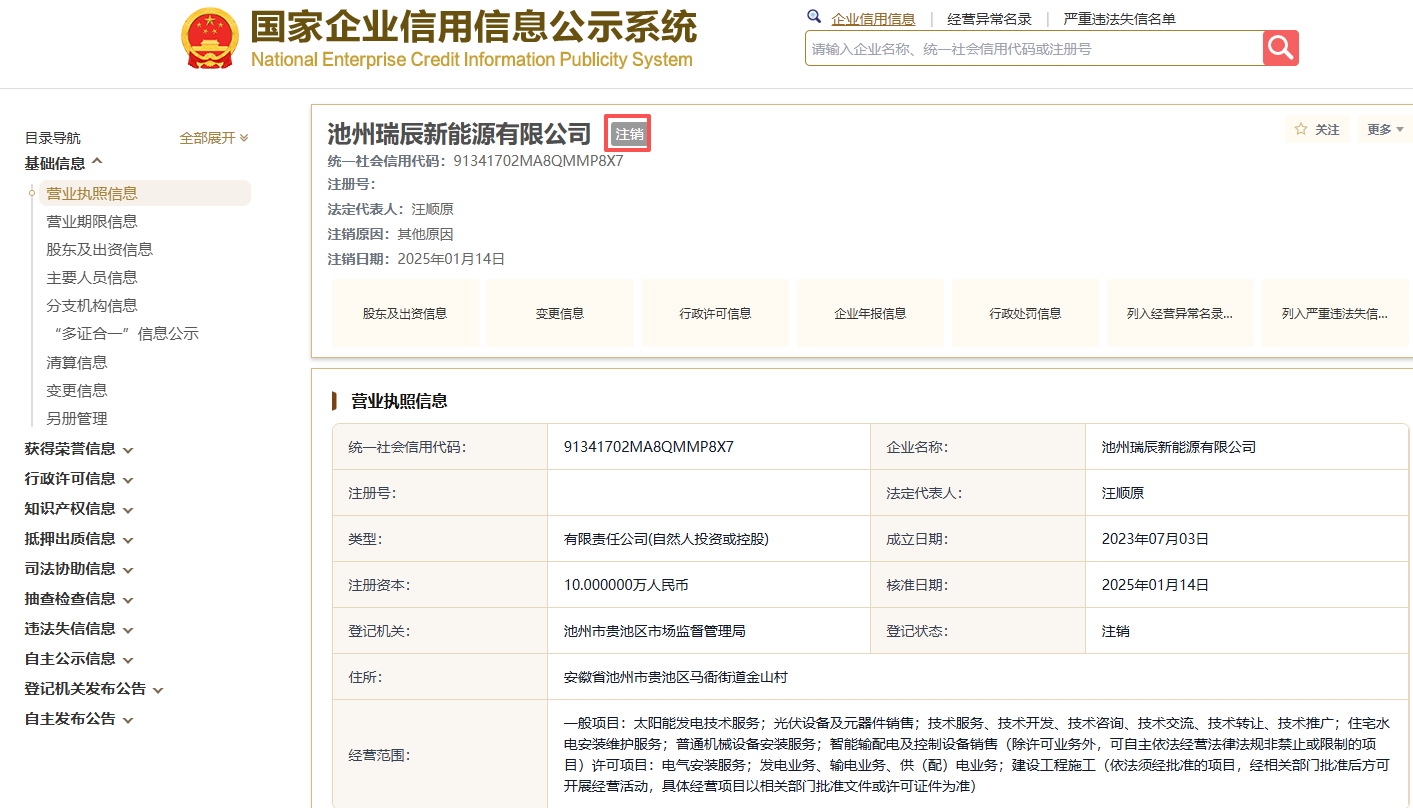Click the 变更信息 card button
Image resolution: width=1413 pixels, height=808 pixels.
coord(560,313)
